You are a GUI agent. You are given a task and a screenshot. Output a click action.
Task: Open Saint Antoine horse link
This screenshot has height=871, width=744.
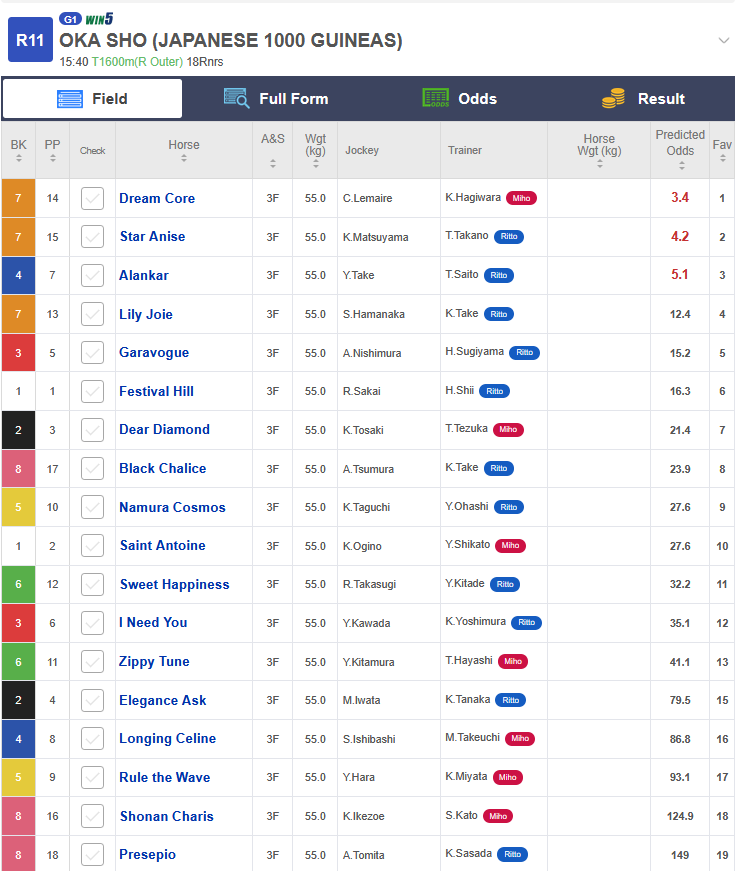163,545
